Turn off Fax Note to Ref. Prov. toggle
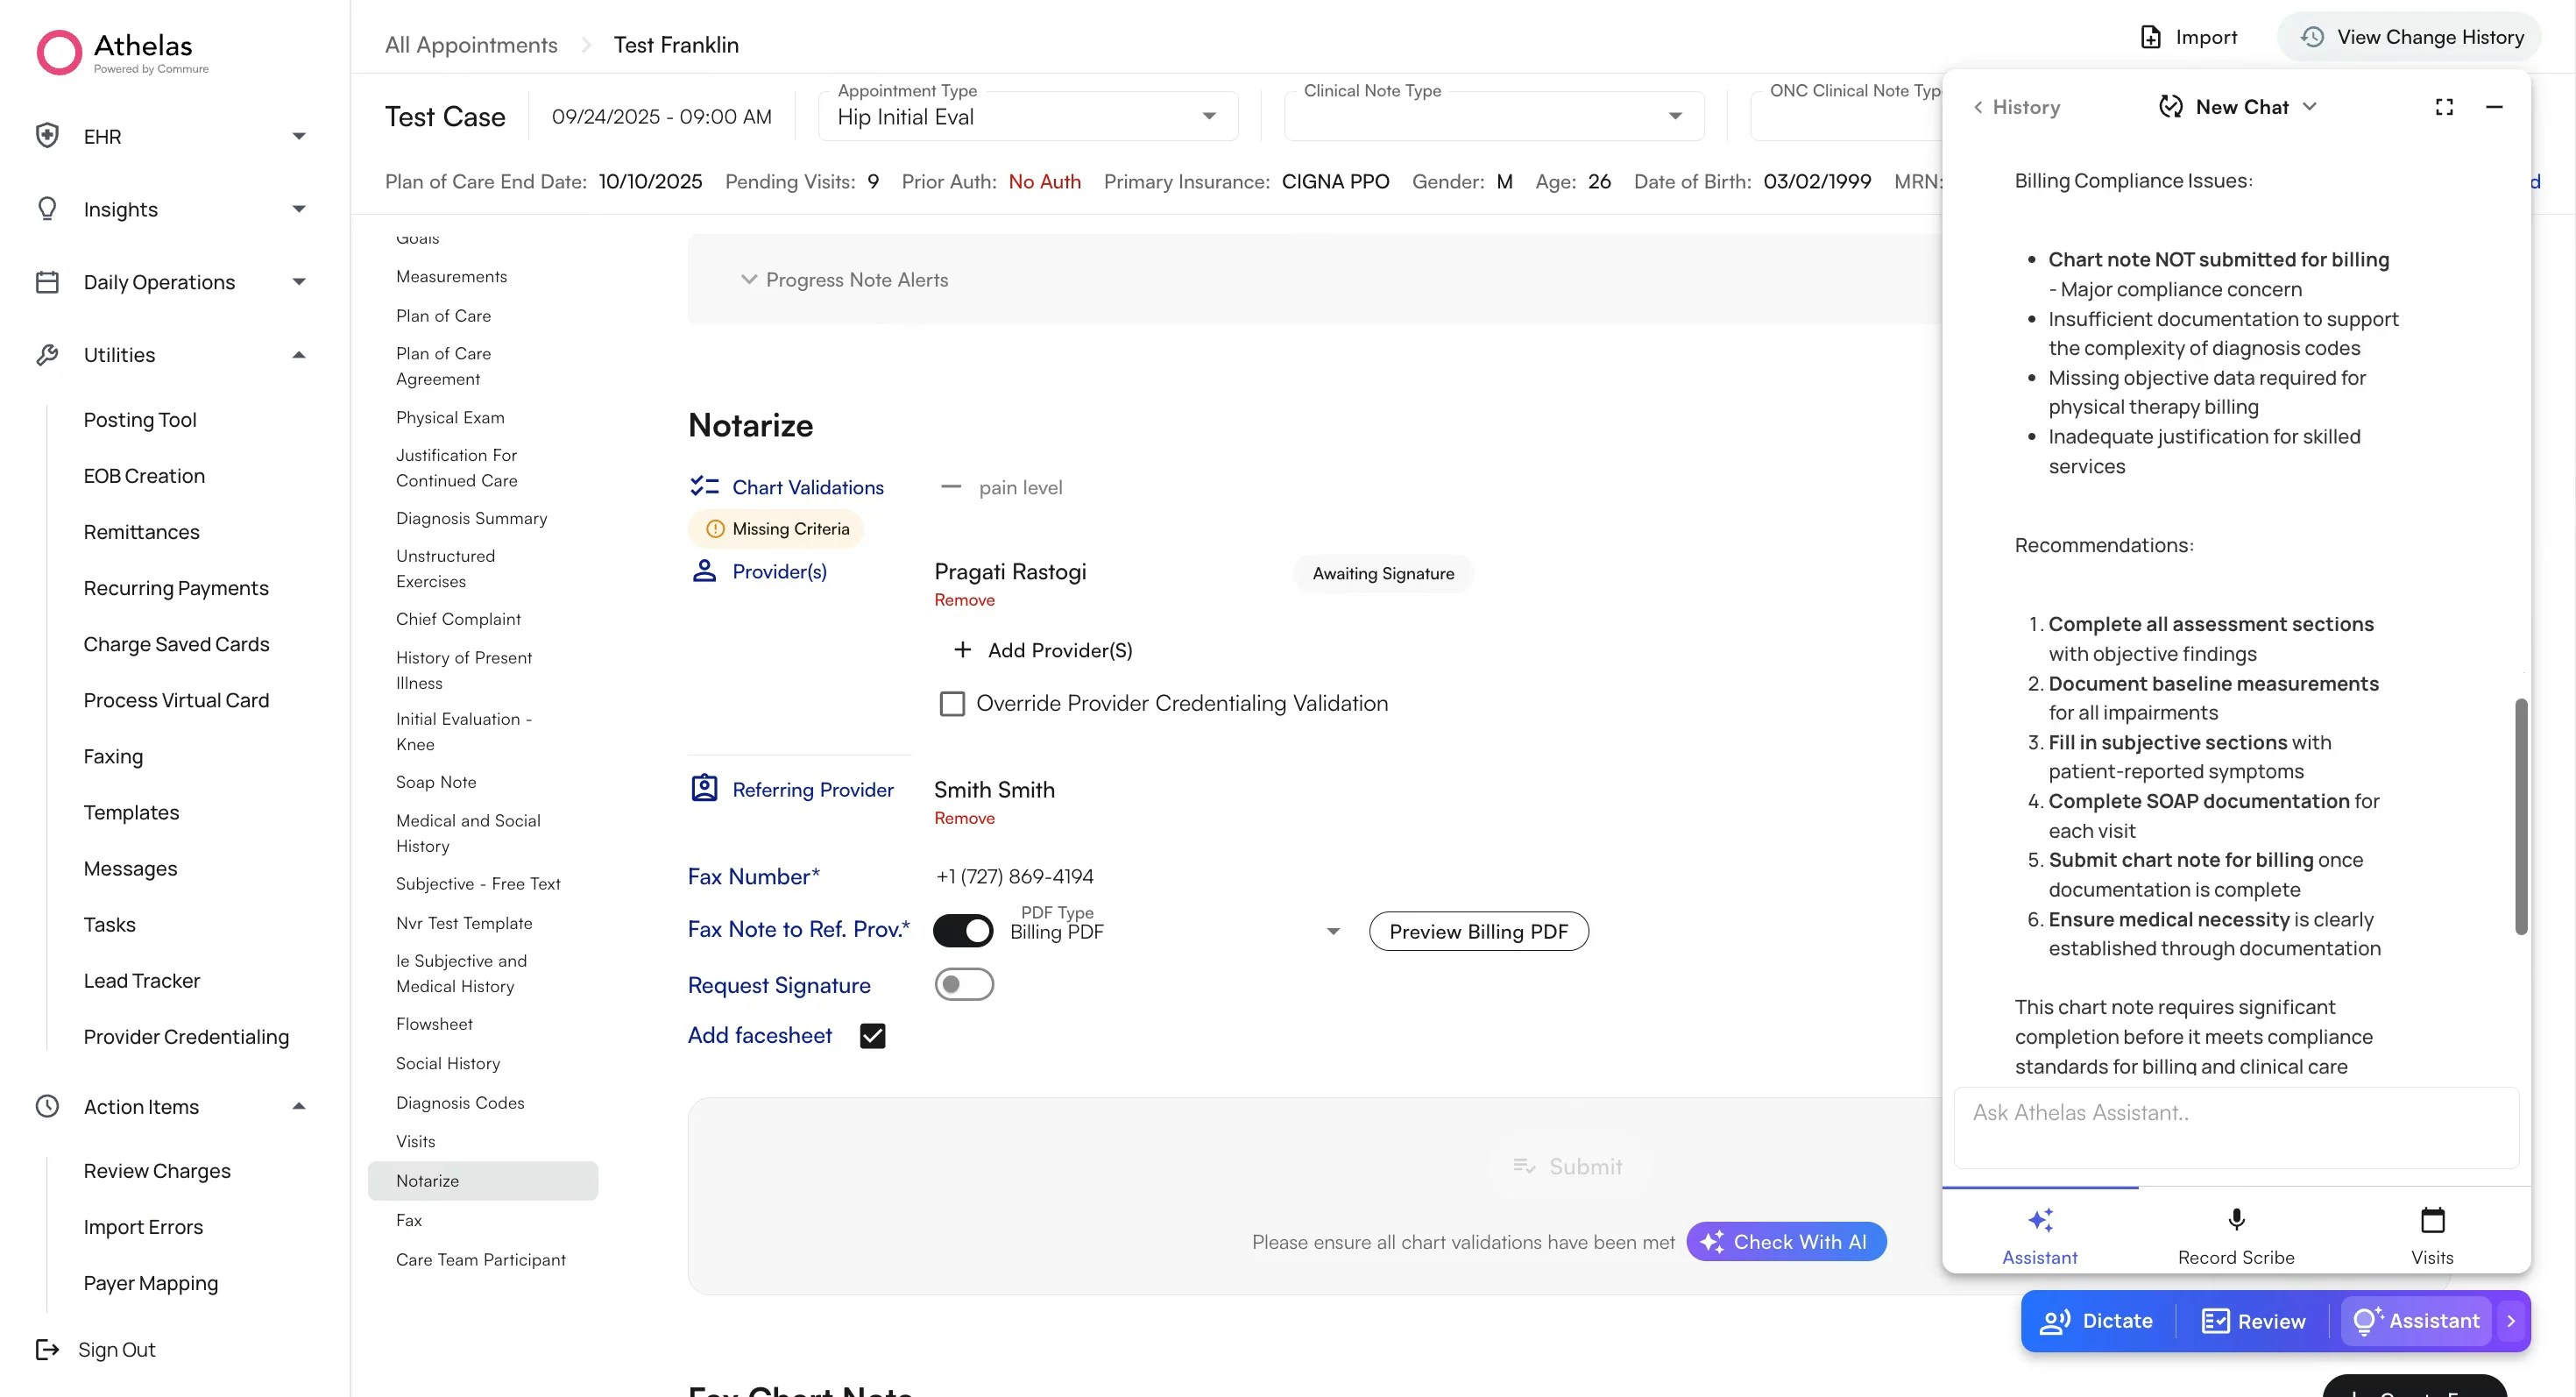 tap(963, 930)
